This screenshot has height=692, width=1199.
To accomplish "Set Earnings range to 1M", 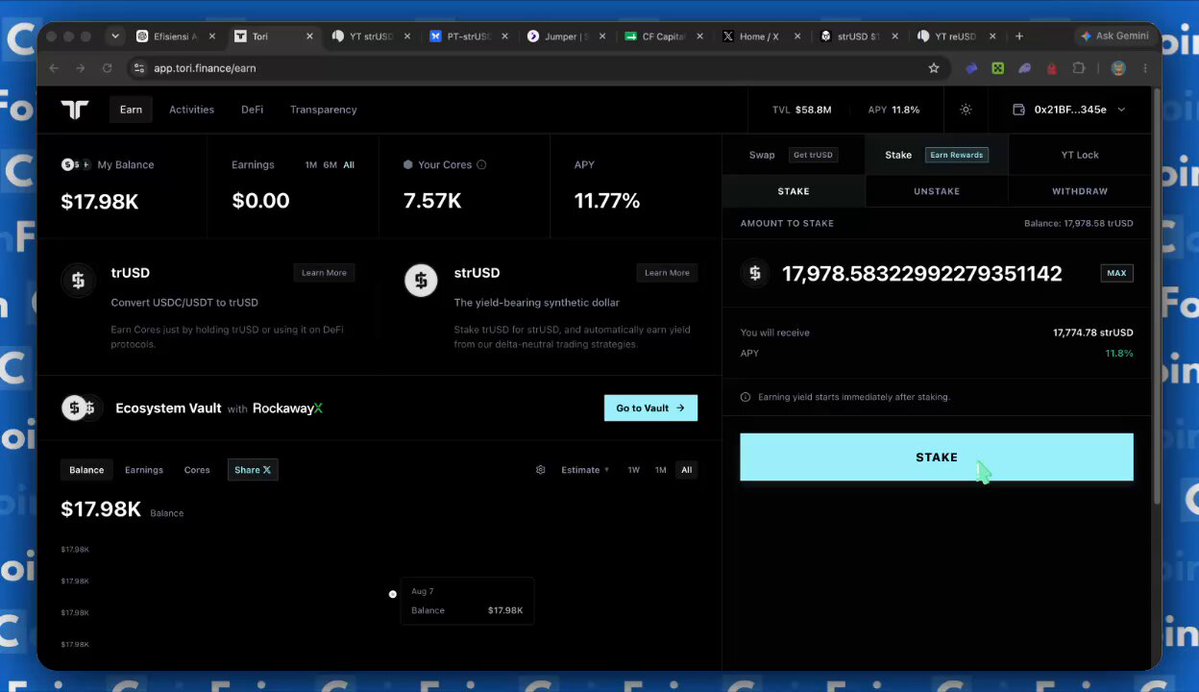I will tap(310, 164).
